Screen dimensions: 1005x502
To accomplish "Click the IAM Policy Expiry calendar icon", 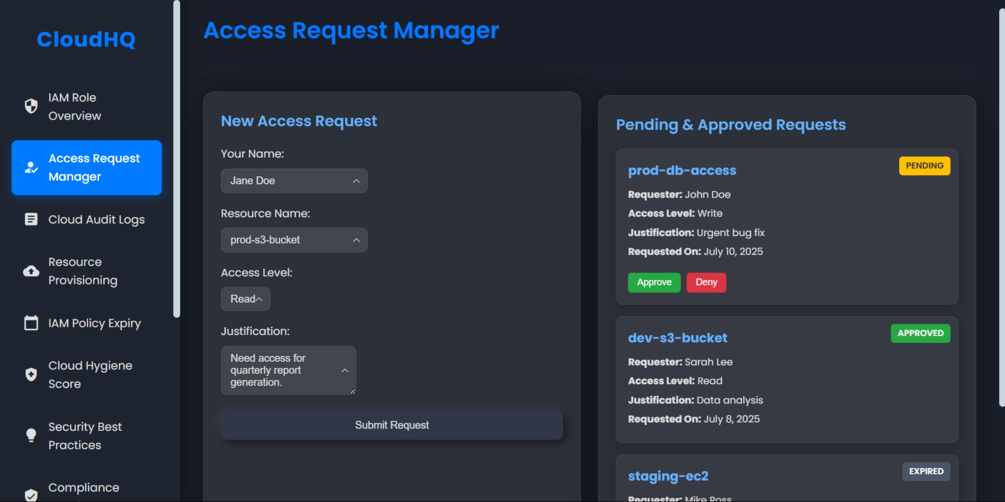I will click(31, 323).
